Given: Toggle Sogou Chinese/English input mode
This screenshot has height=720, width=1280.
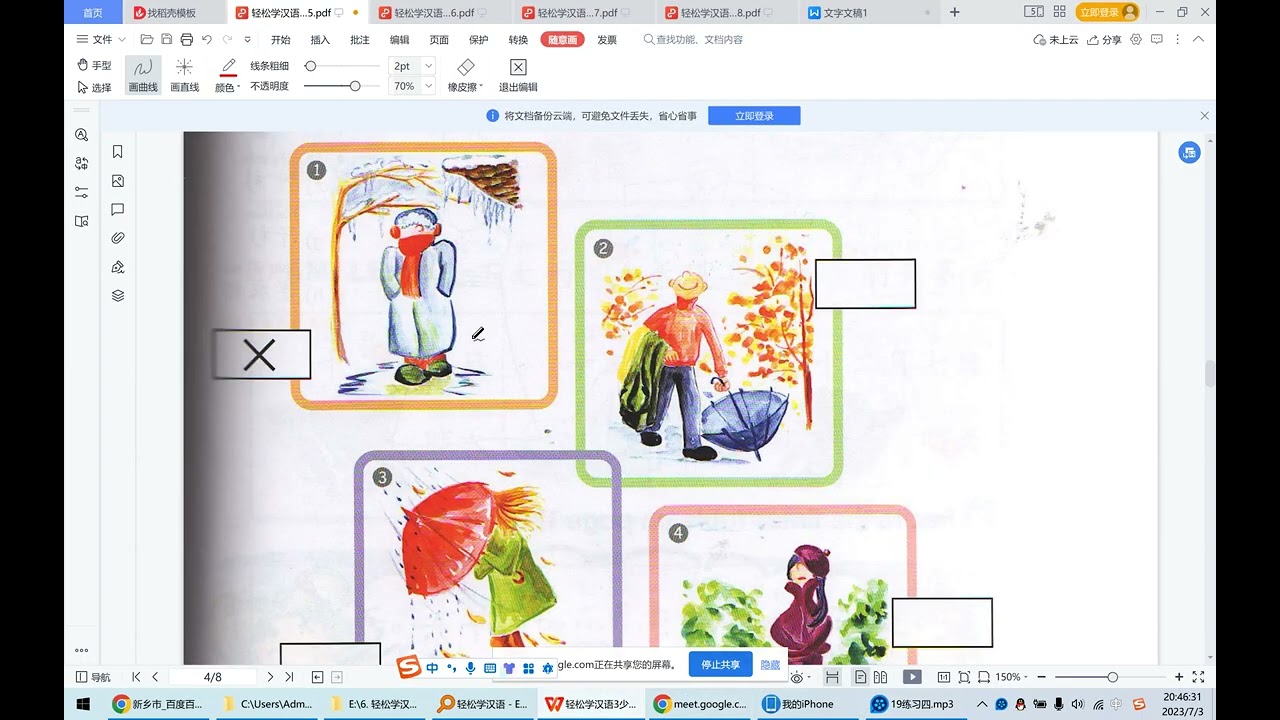Looking at the screenshot, I should tap(432, 667).
